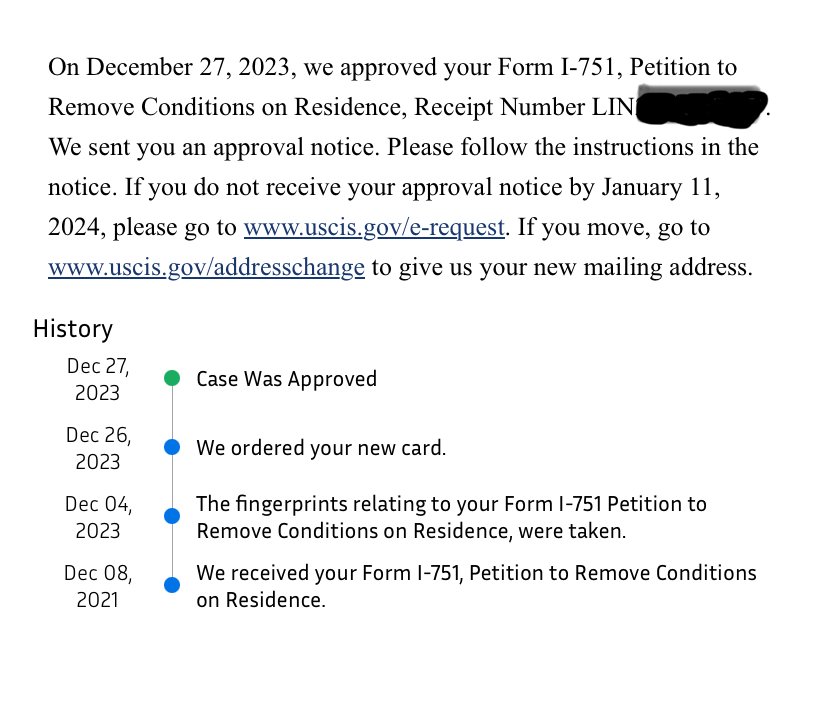
Task: Open the www.uscis.gov/addresschange link
Action: coord(206,267)
